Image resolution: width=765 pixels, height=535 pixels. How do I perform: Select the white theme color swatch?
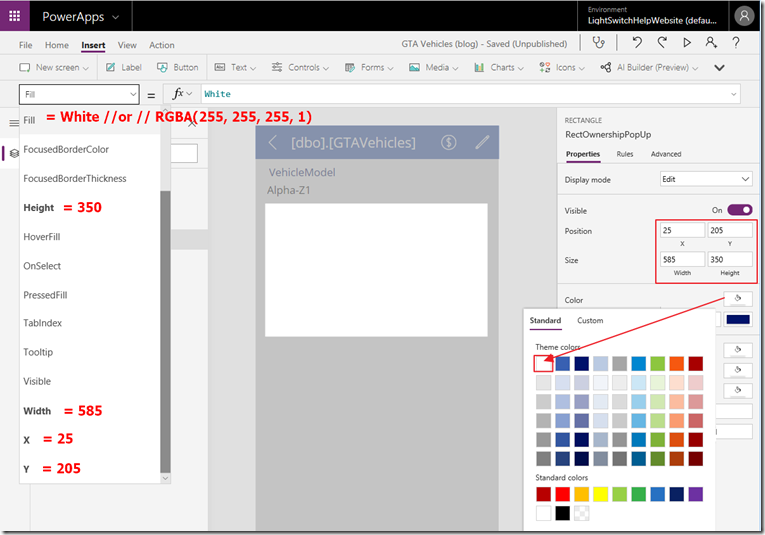[x=543, y=363]
